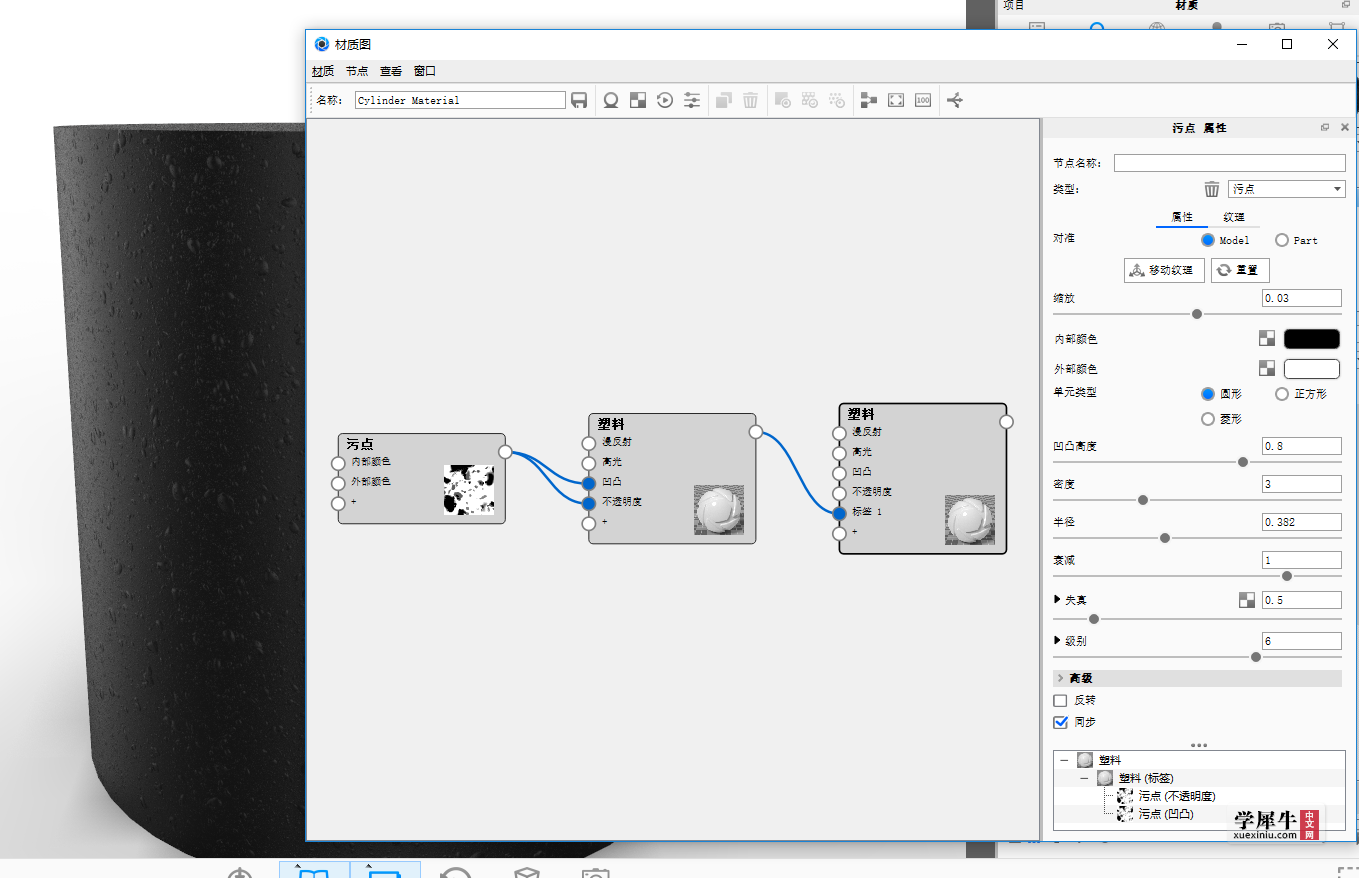Click trash icon beside type dropdown
The height and width of the screenshot is (878, 1359).
click(x=1212, y=189)
